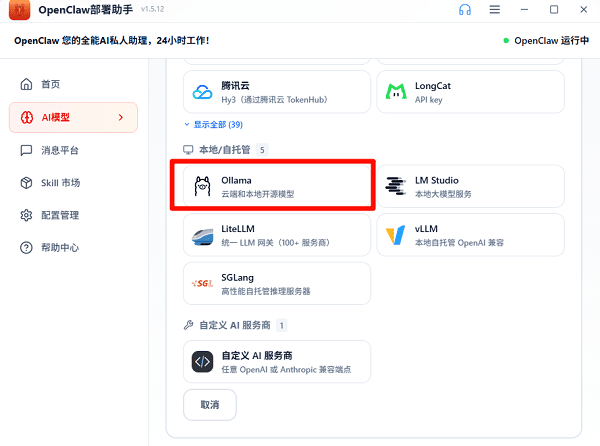This screenshot has width=600, height=446.
Task: Click the 本地/自托管 section heading
Action: pyautogui.click(x=224, y=150)
